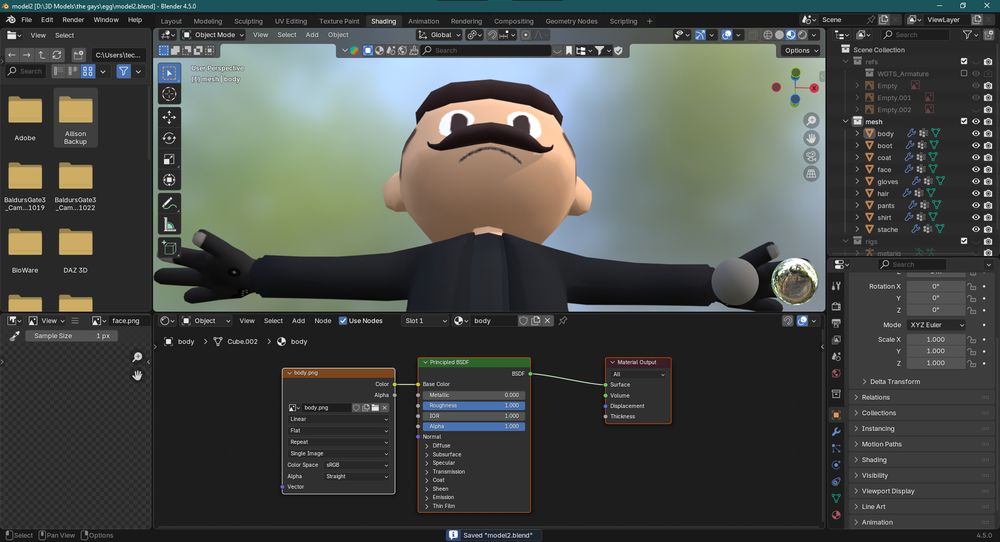Open the XYZ Euler rotation mode dropdown
Image resolution: width=1000 pixels, height=542 pixels.
point(936,325)
